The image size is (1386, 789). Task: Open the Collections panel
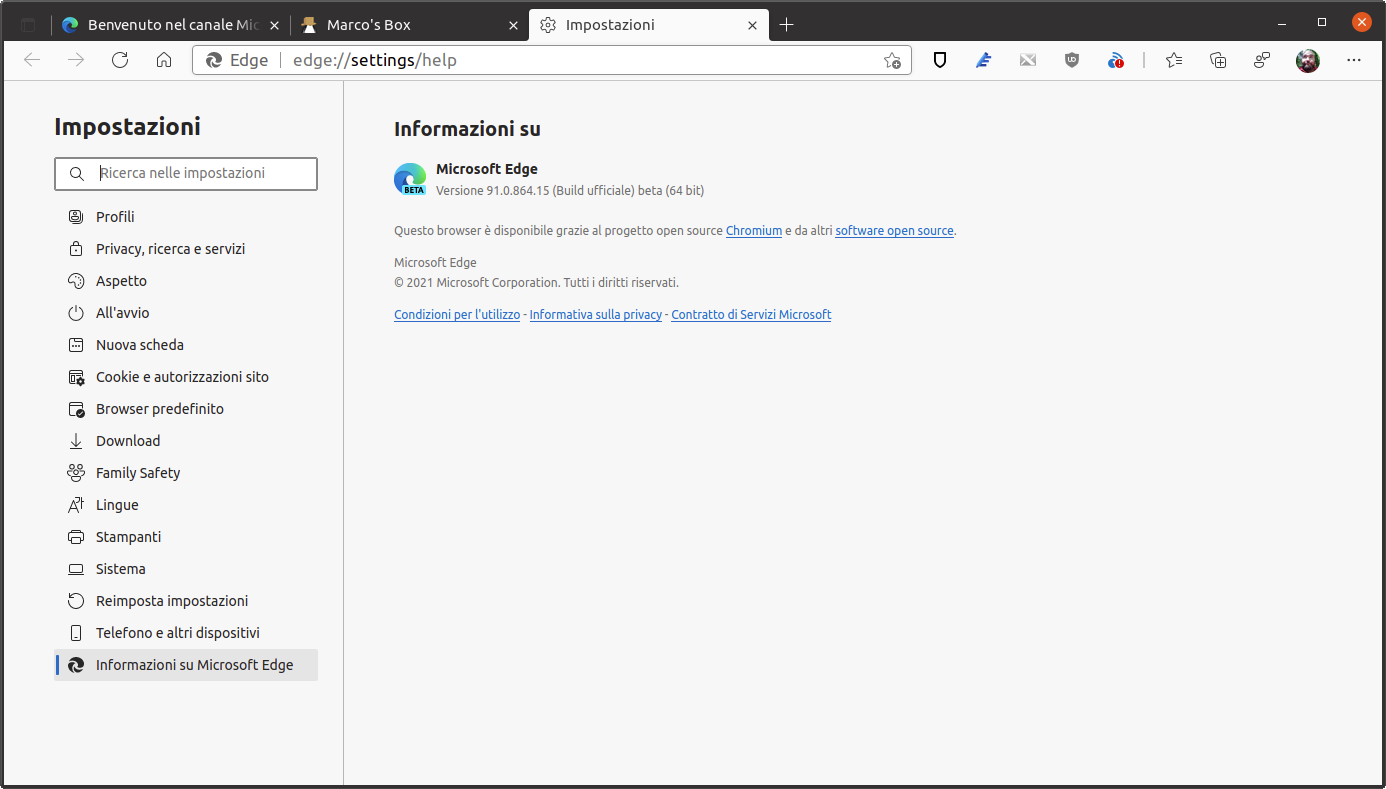(1218, 60)
